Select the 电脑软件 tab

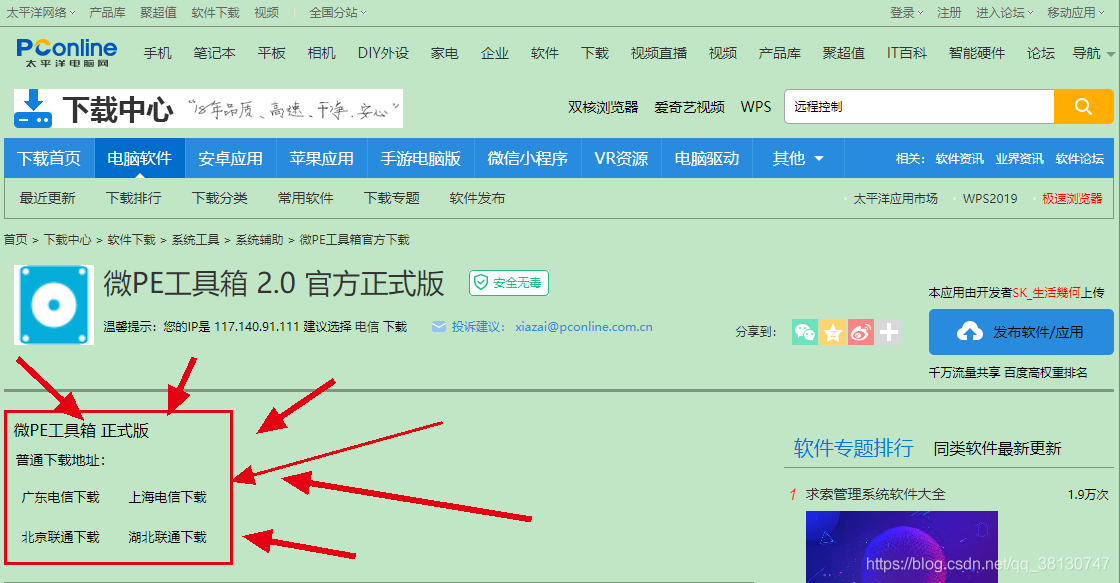point(139,159)
